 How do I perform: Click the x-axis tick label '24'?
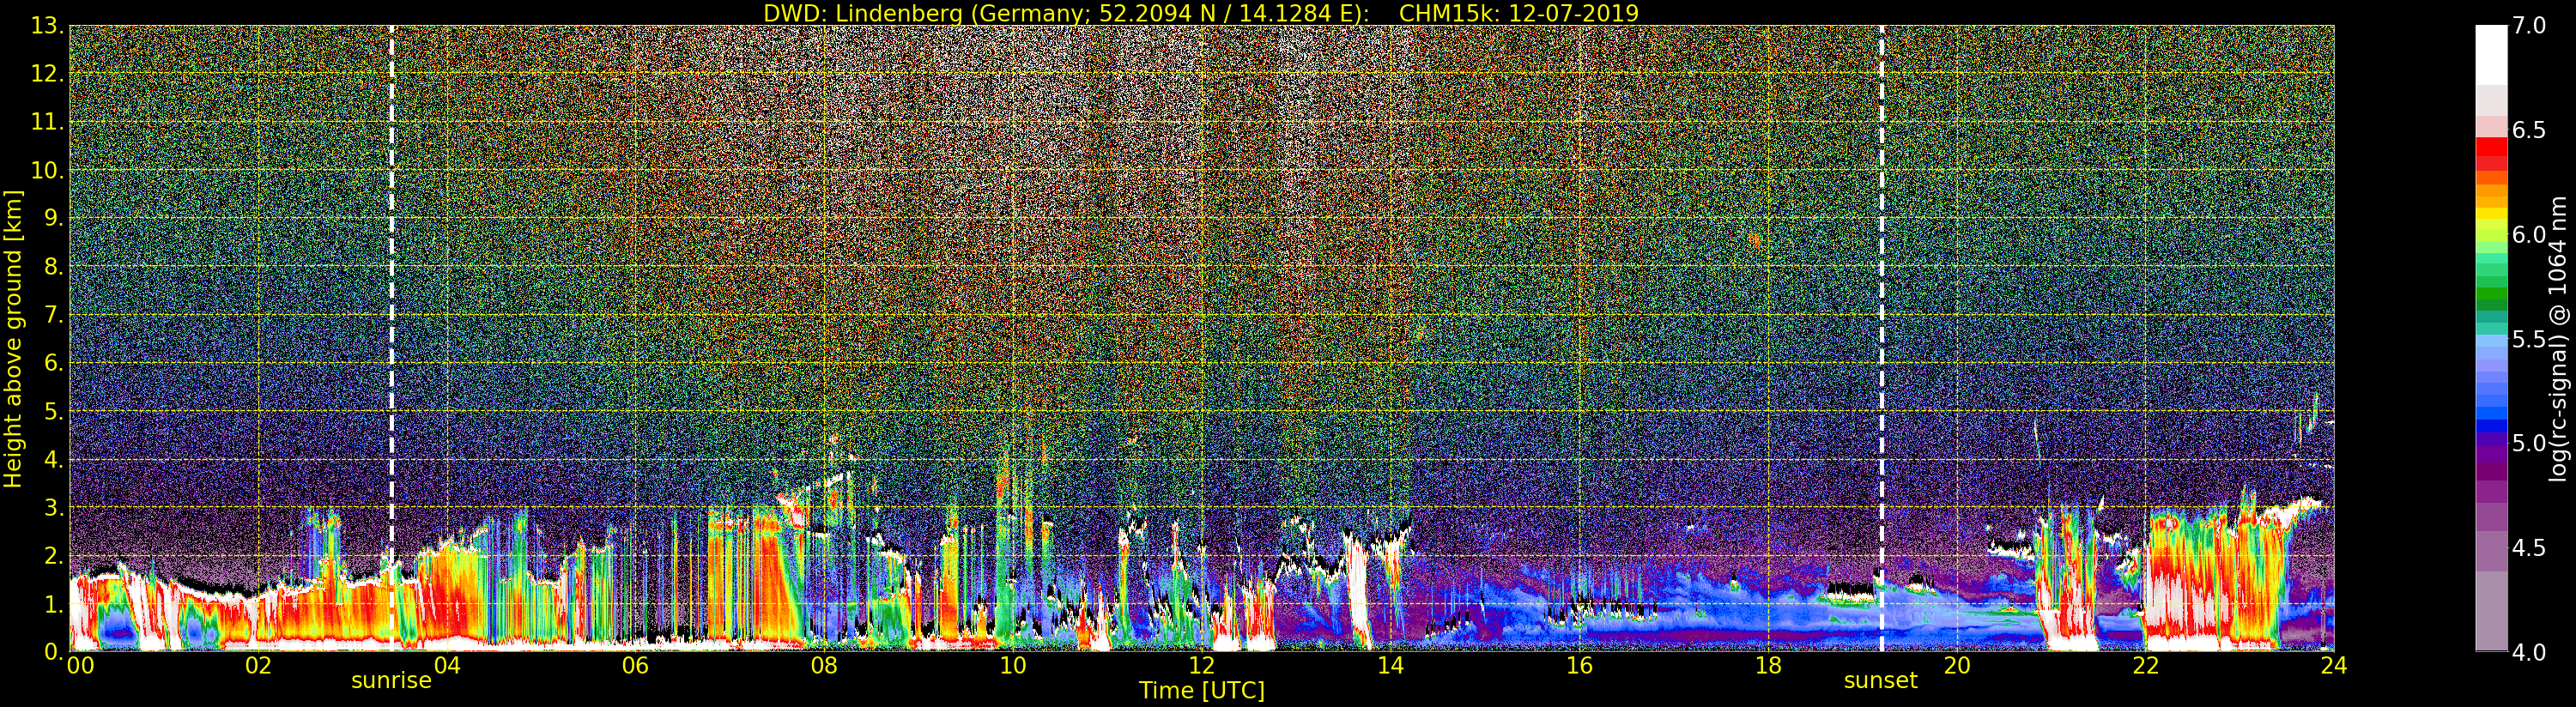pyautogui.click(x=2334, y=666)
